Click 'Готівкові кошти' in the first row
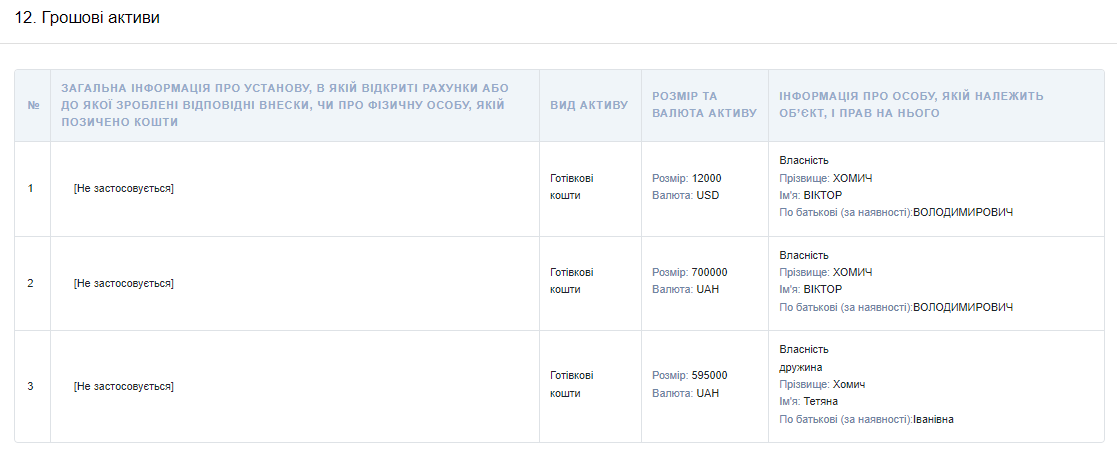Viewport: 1117px width, 456px height. coord(572,187)
